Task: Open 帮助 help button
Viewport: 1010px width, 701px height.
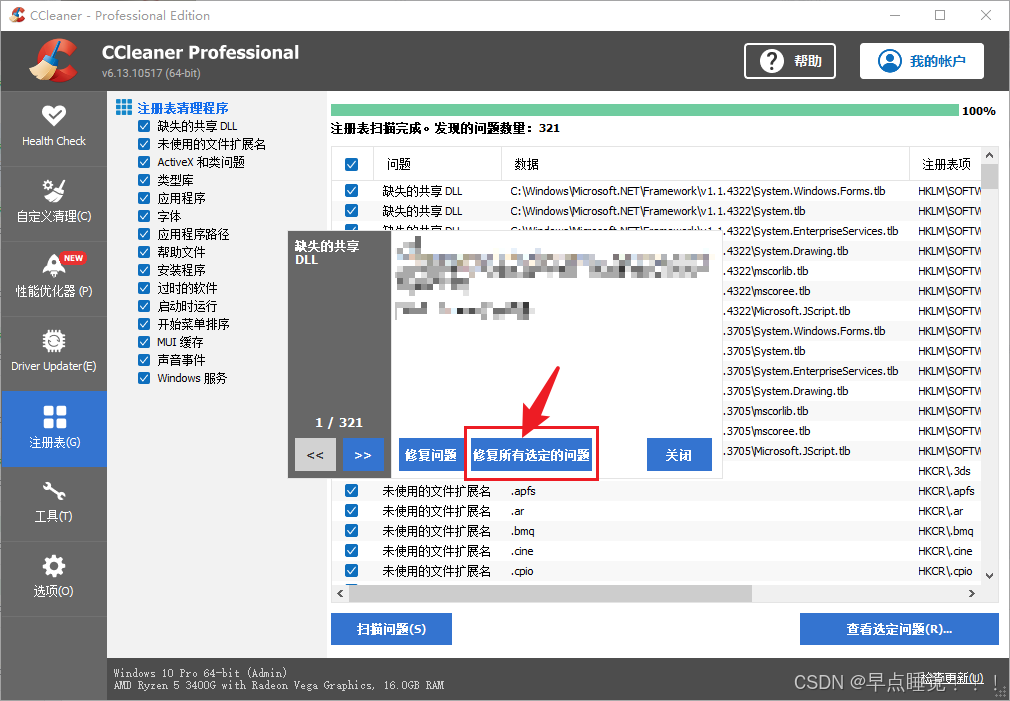Action: tap(790, 61)
